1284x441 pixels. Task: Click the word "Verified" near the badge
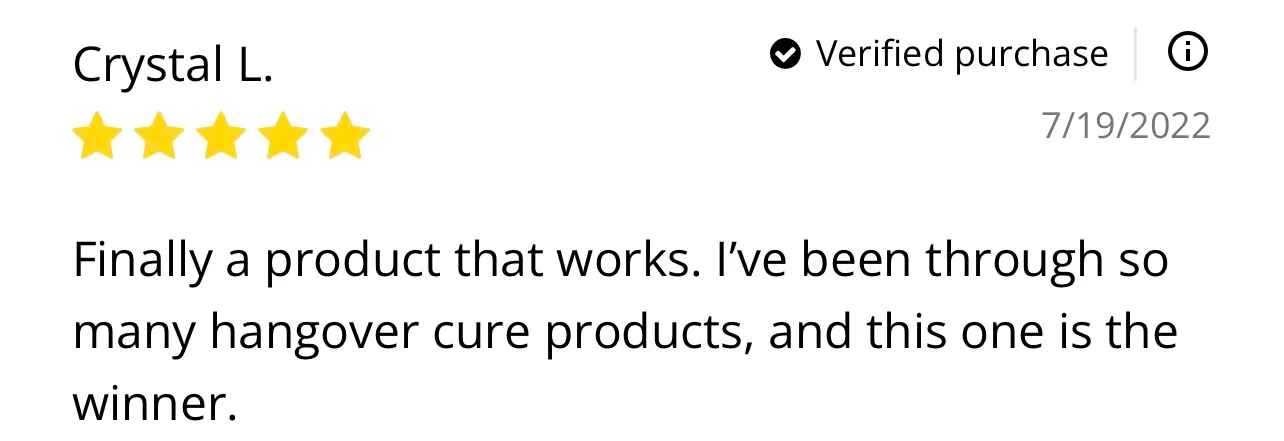(879, 53)
